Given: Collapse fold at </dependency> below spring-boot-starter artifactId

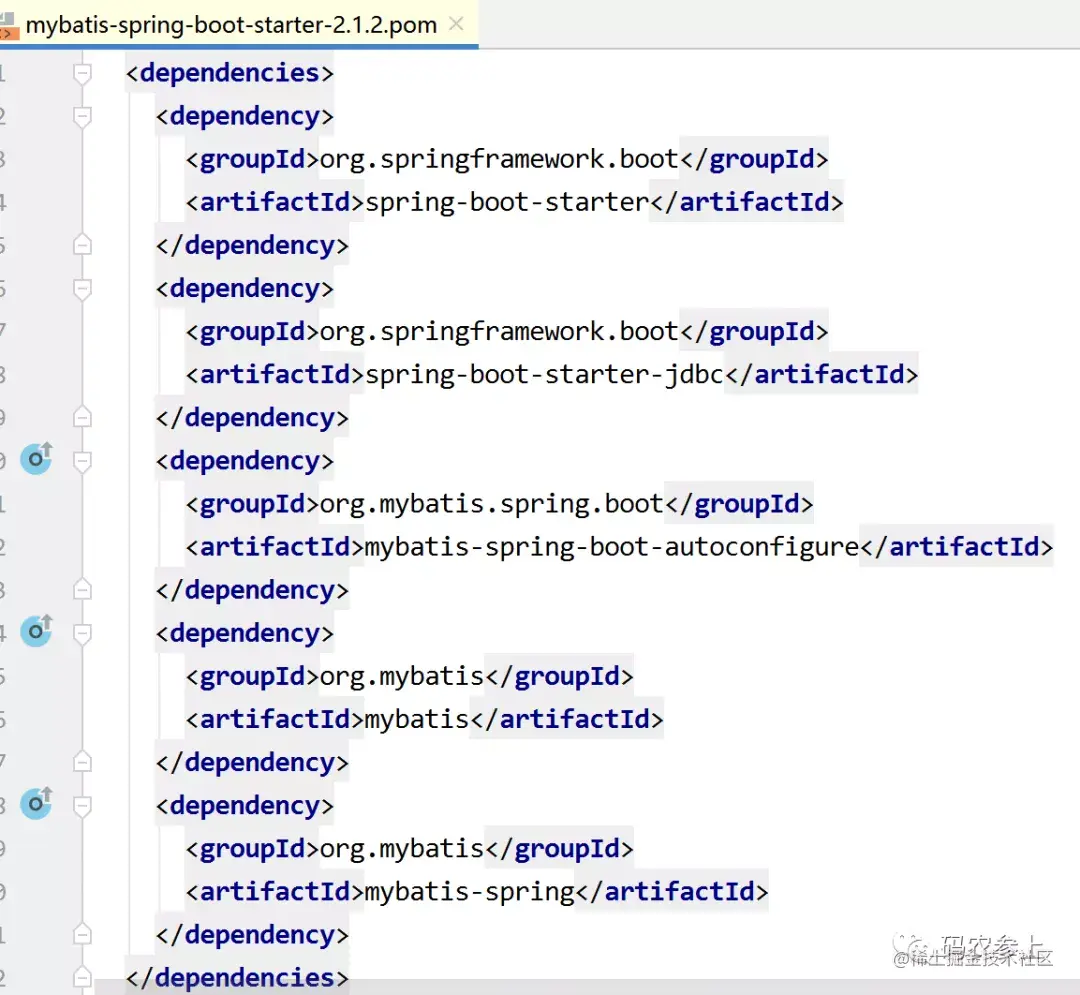Looking at the screenshot, I should pos(82,245).
